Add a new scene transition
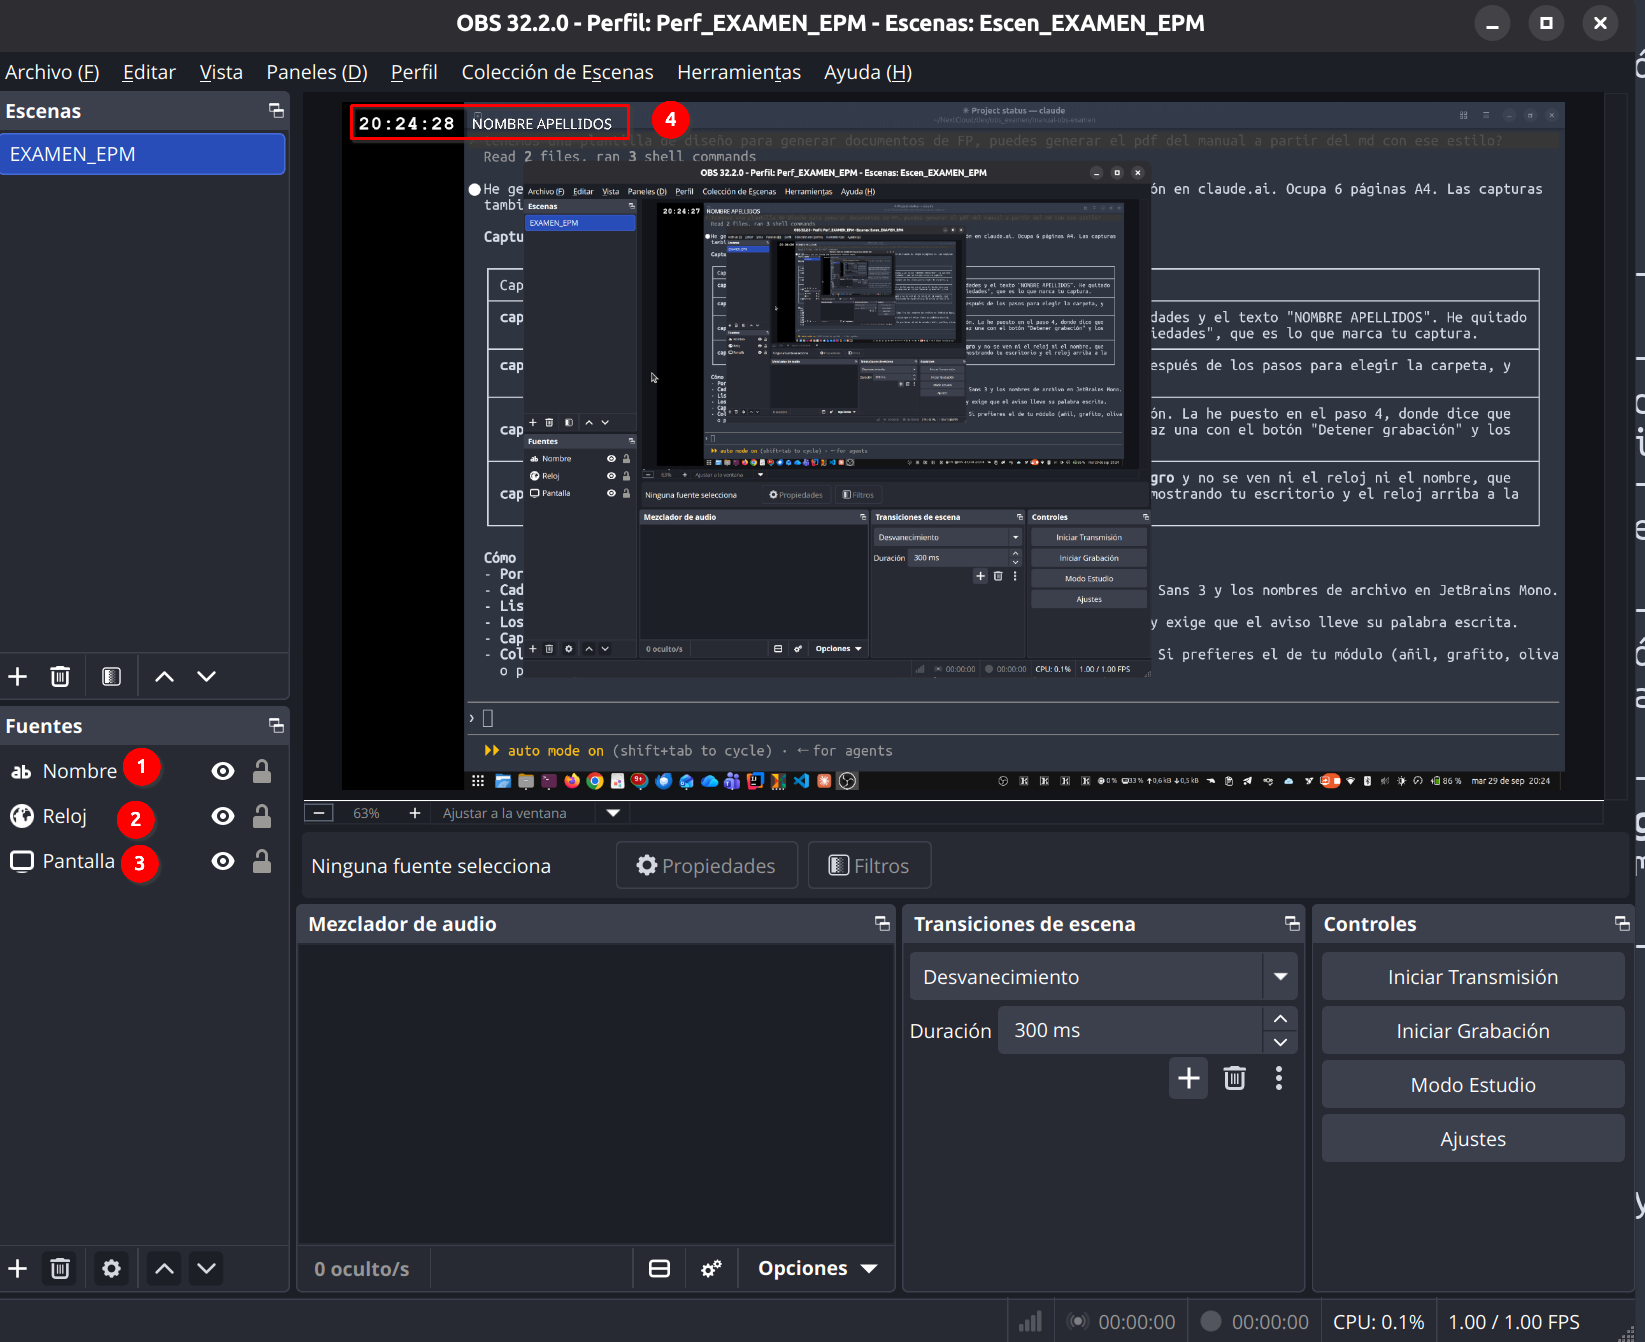This screenshot has width=1645, height=1342. 1189,1078
